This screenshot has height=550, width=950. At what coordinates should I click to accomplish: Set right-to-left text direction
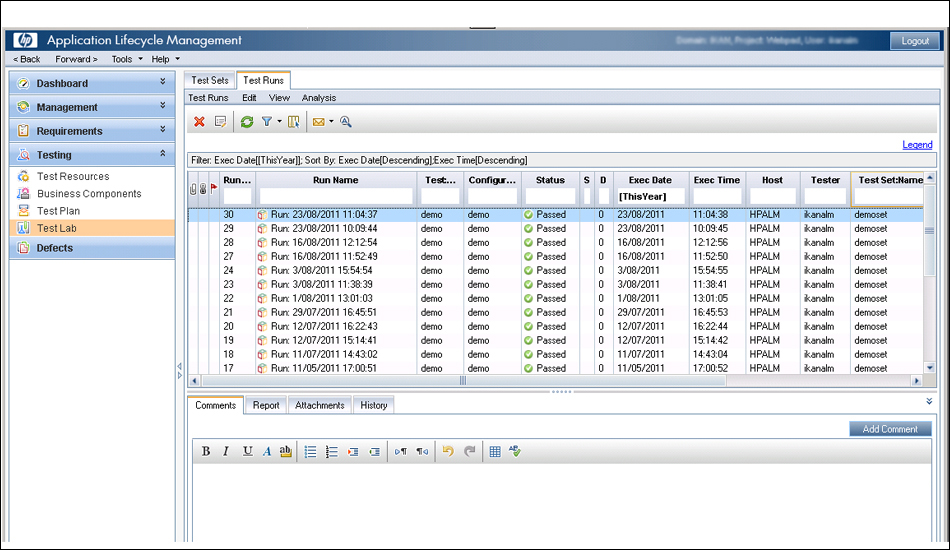click(422, 452)
